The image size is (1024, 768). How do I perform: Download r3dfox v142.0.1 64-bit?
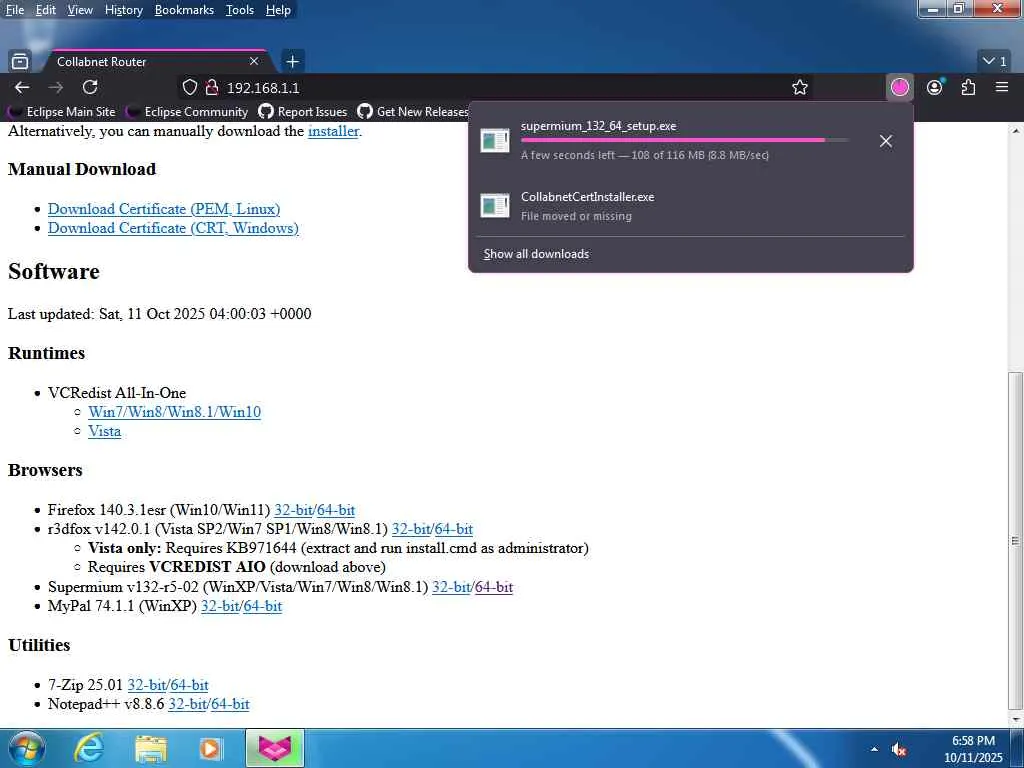coord(454,529)
